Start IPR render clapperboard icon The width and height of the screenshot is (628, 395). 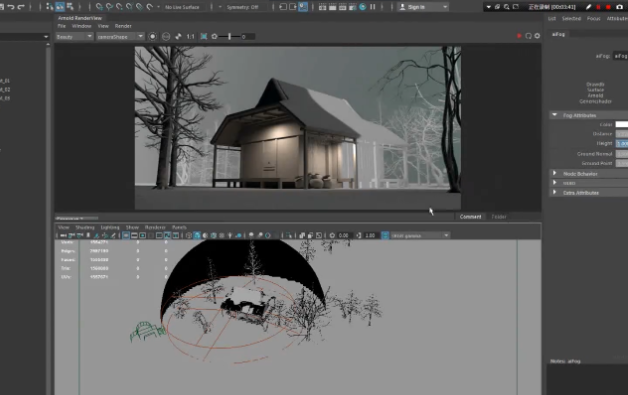(342, 7)
